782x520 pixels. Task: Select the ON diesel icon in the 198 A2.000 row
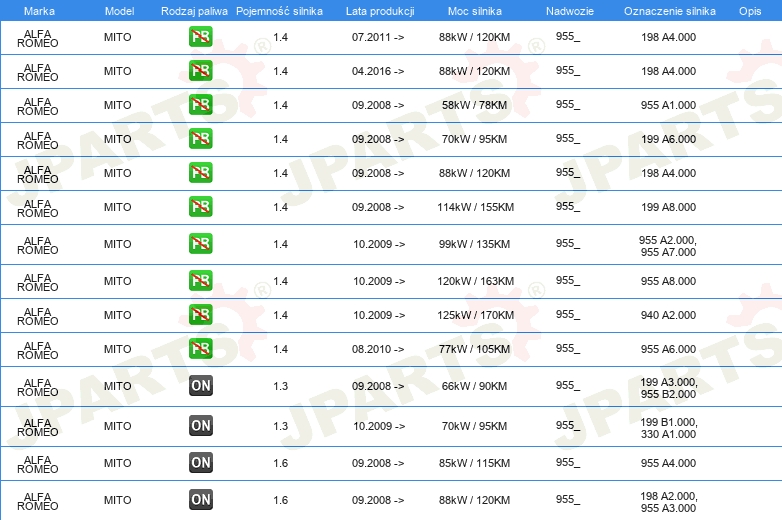[200, 500]
